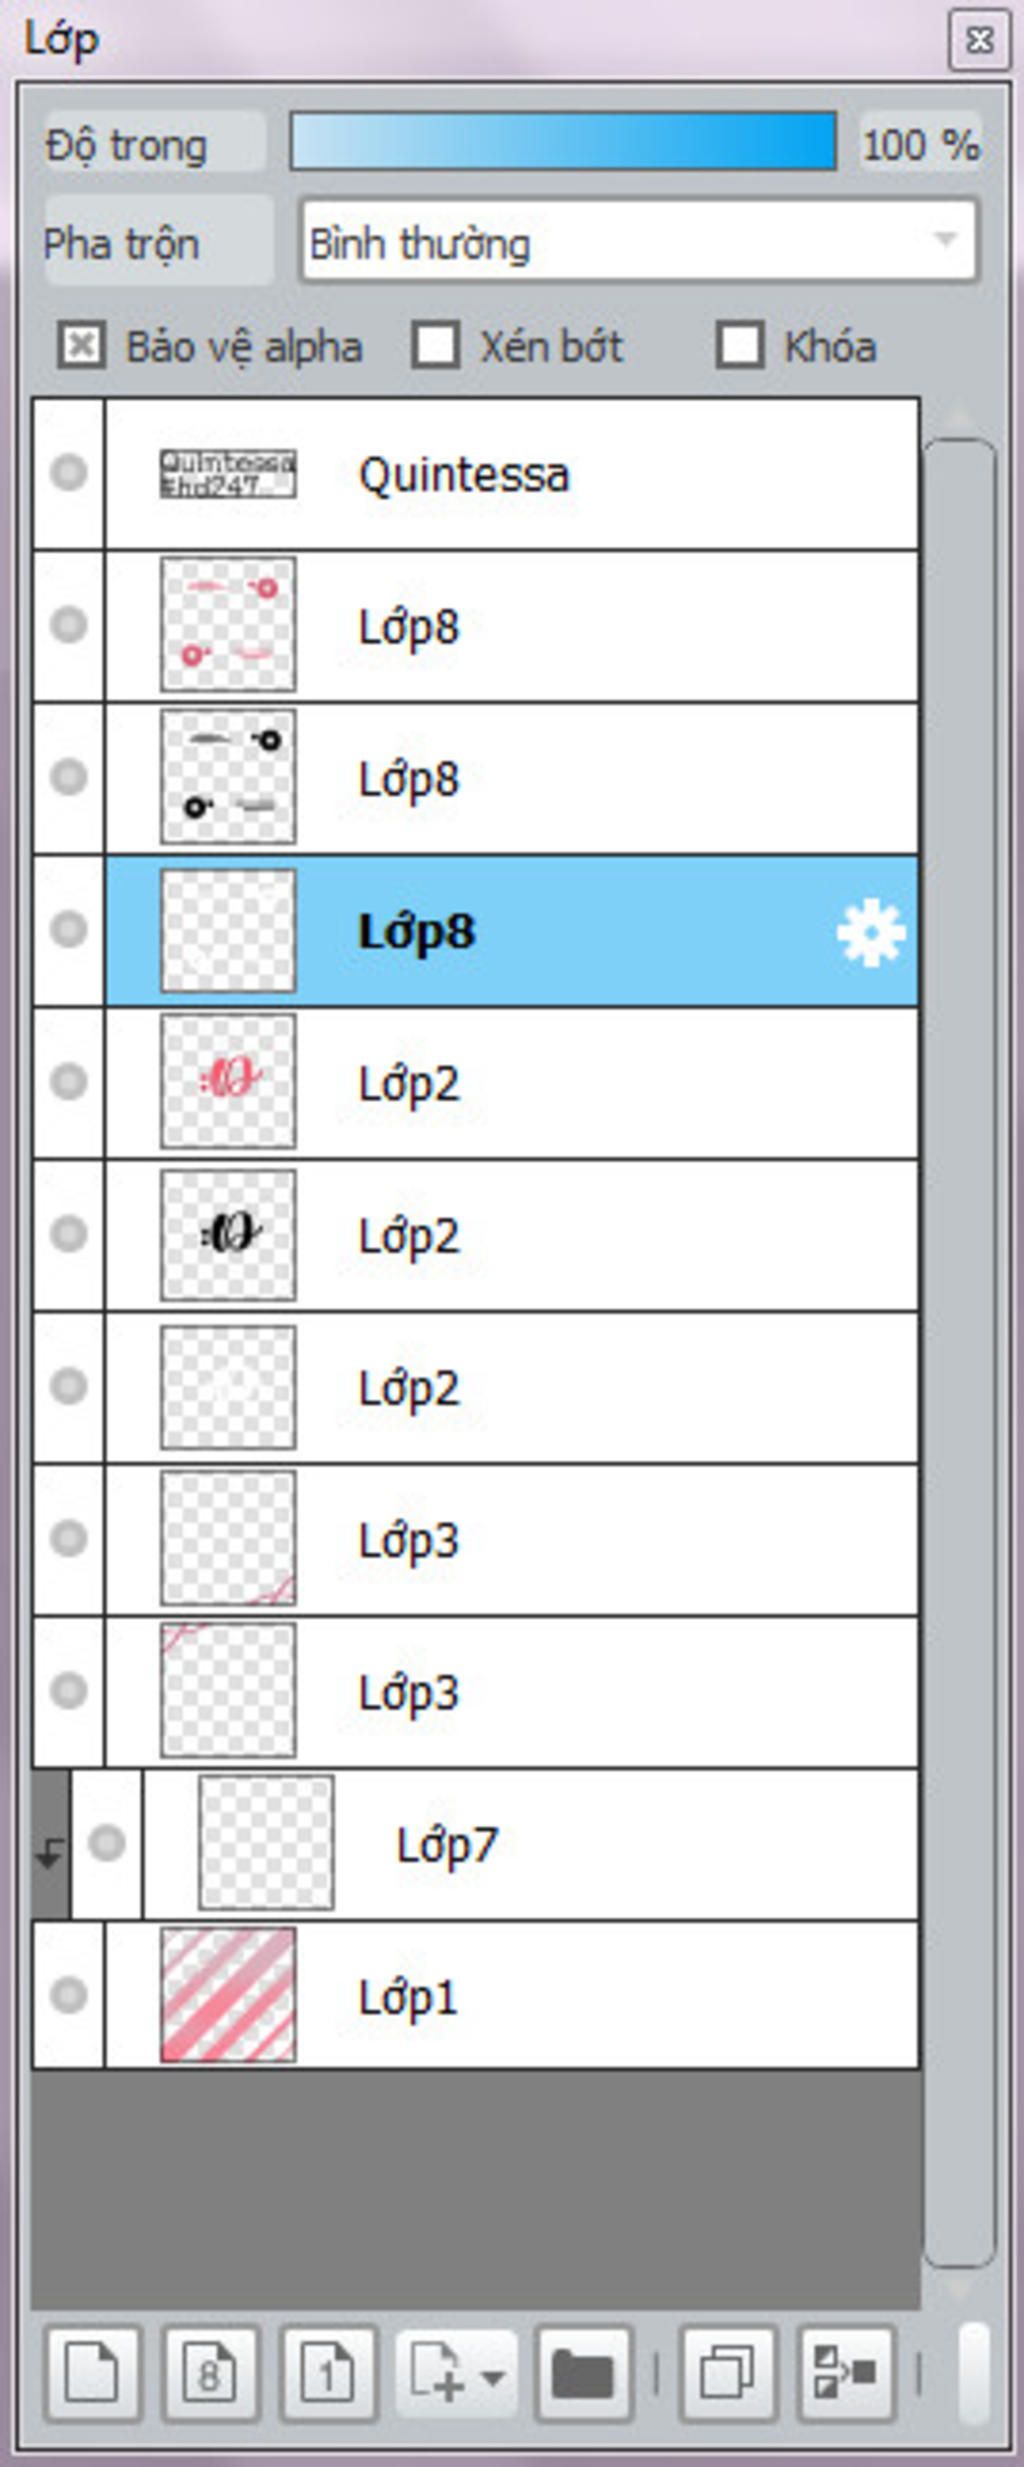Adjust the Độ trong opacity slider
This screenshot has height=2467, width=1024.
pyautogui.click(x=563, y=141)
